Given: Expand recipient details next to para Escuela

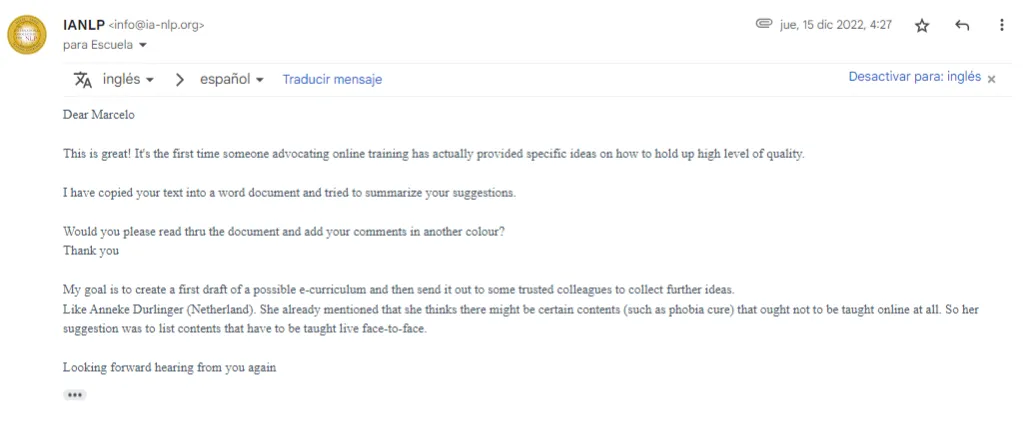Looking at the screenshot, I should point(143,45).
